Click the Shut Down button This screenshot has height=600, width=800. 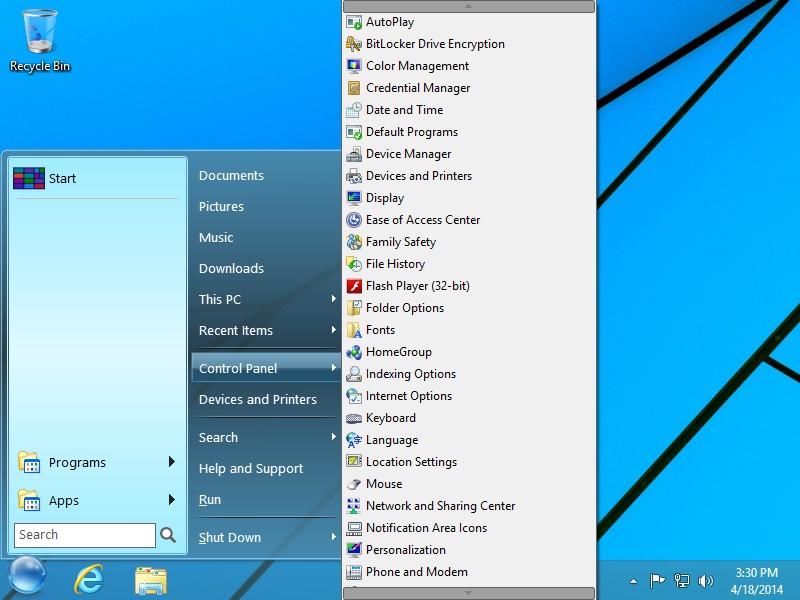click(229, 537)
